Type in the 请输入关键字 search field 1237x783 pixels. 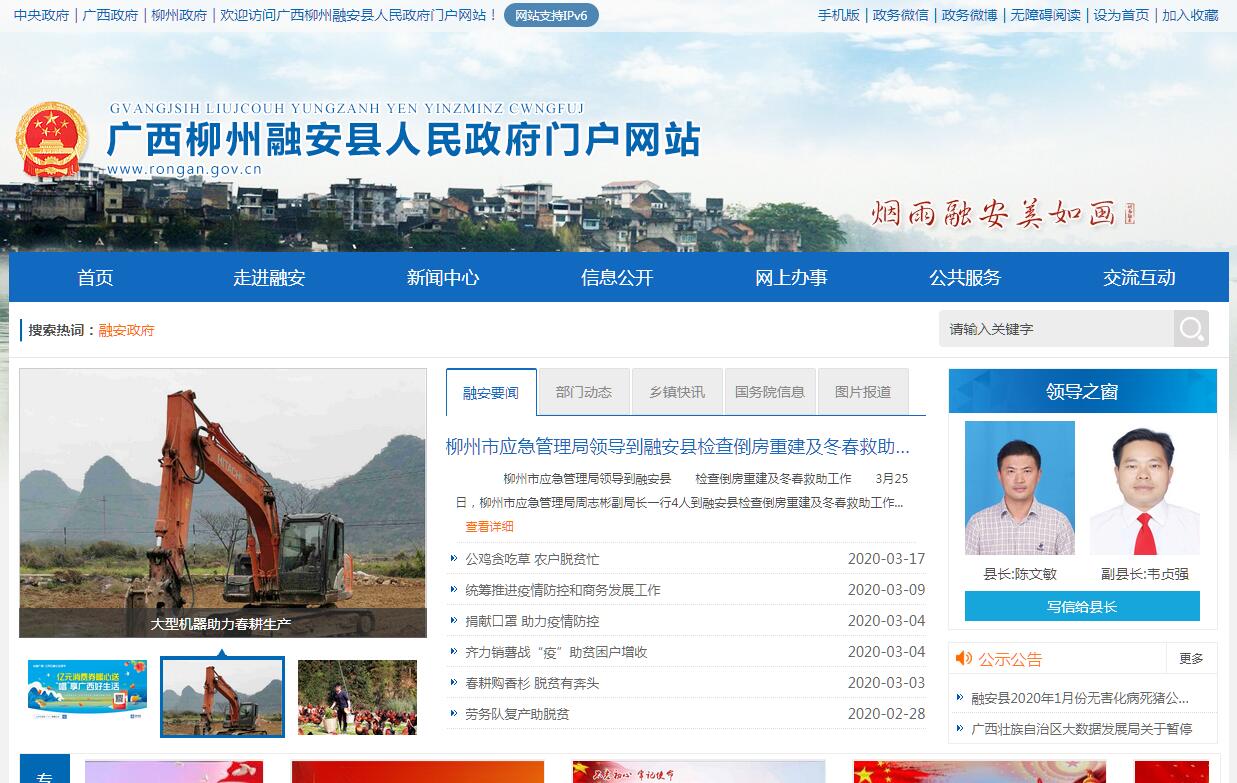click(x=1055, y=329)
